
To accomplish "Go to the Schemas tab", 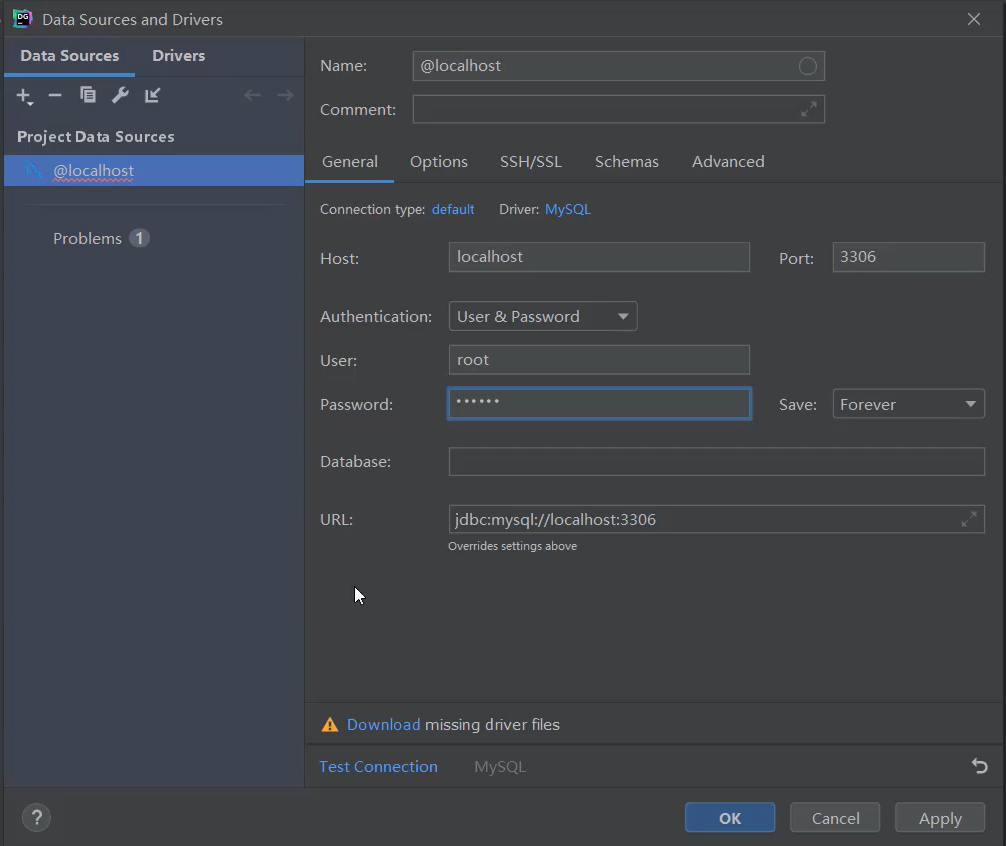I will (x=626, y=161).
